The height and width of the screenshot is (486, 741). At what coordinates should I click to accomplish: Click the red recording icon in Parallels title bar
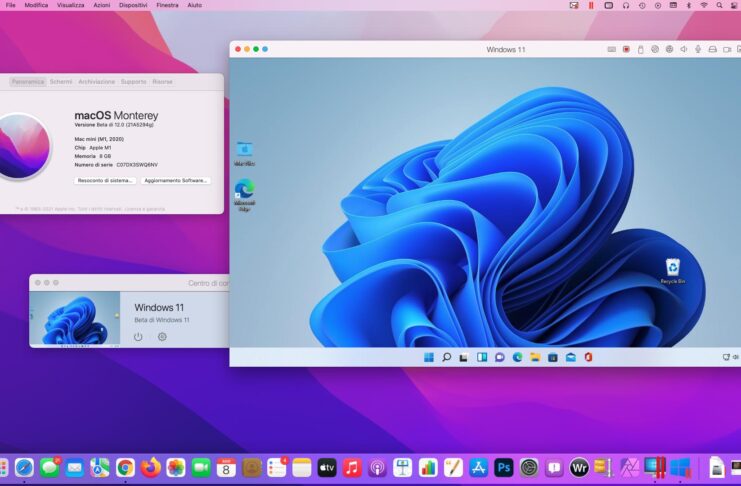(x=626, y=49)
